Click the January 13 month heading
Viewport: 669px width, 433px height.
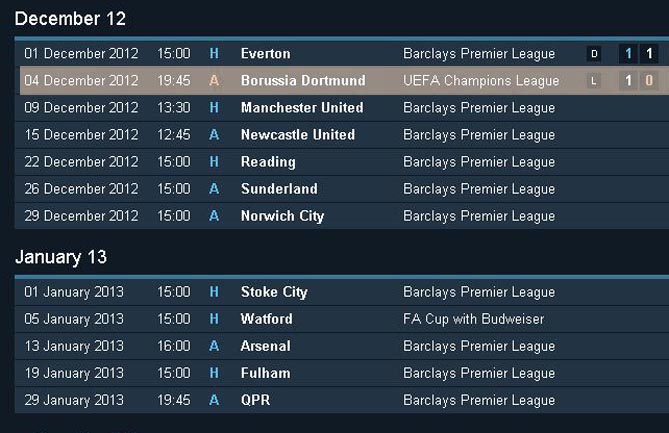pyautogui.click(x=61, y=257)
